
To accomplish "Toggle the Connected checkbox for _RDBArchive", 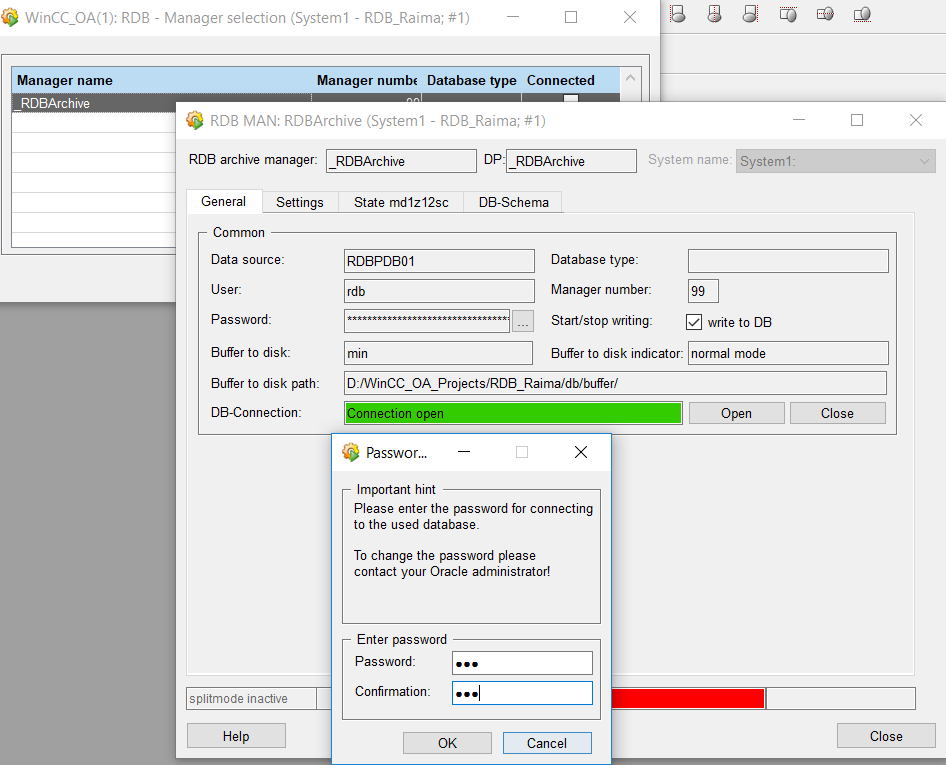I will coord(570,100).
